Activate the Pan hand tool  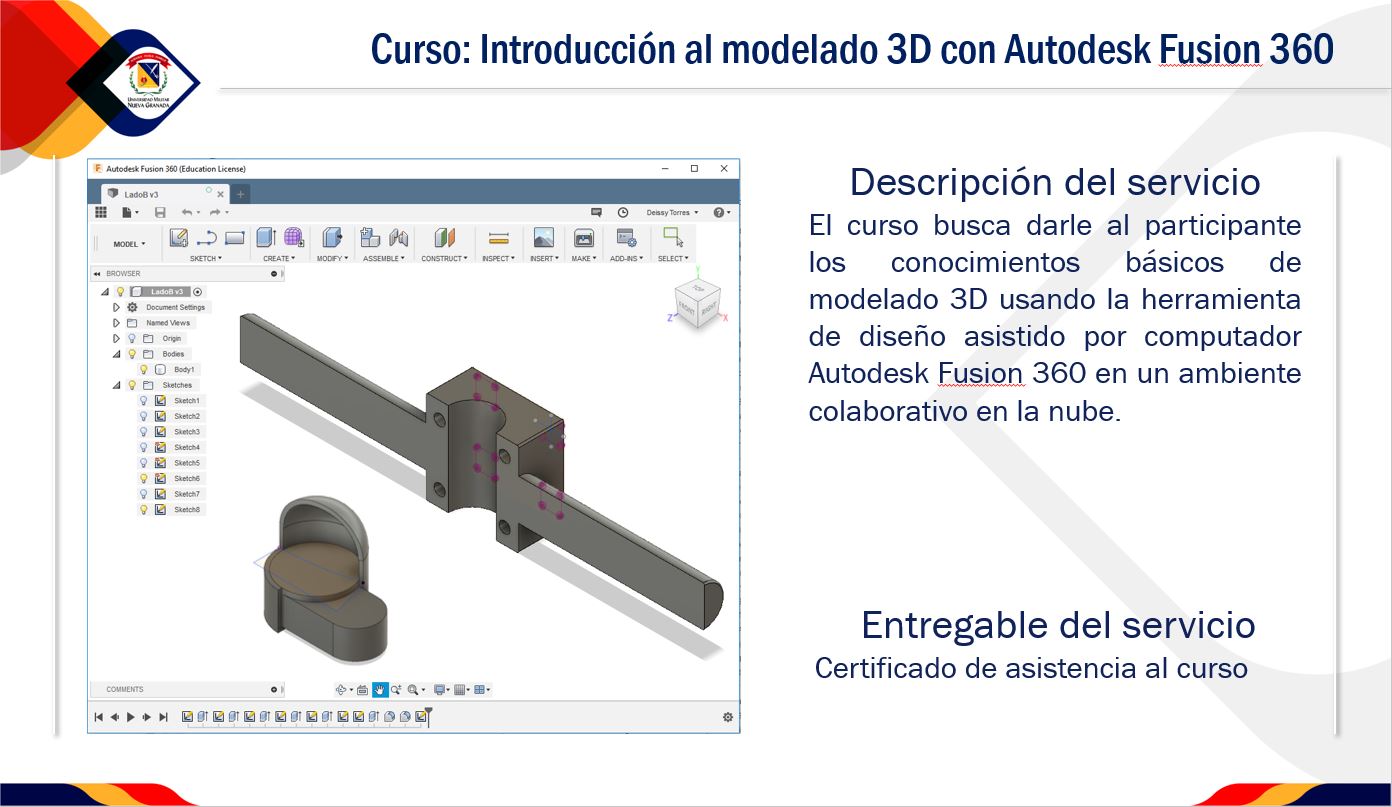pos(380,689)
